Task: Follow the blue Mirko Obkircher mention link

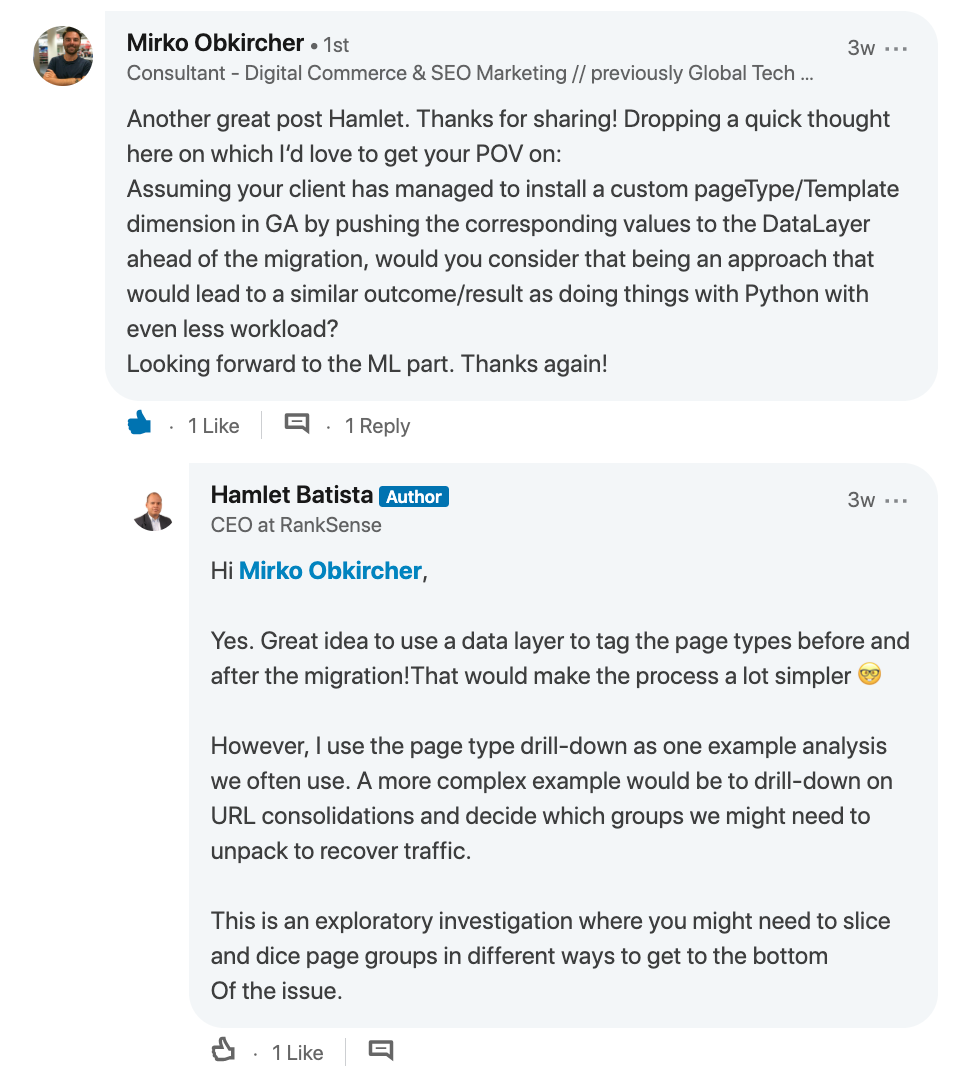Action: (330, 571)
